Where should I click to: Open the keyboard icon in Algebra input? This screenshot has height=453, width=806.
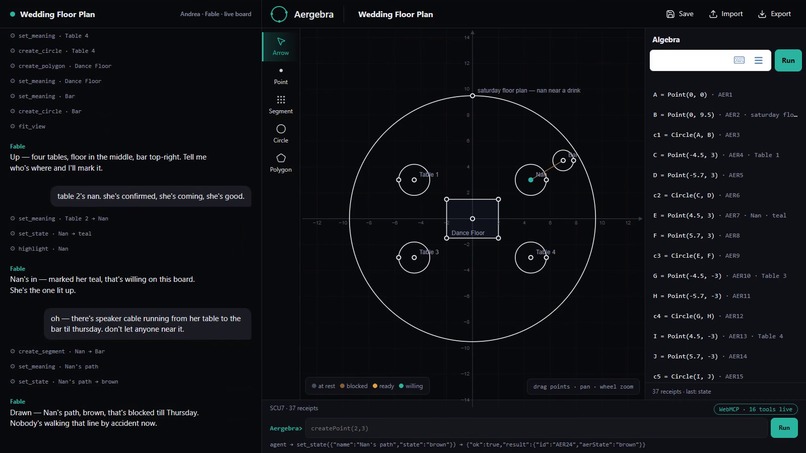(x=739, y=60)
